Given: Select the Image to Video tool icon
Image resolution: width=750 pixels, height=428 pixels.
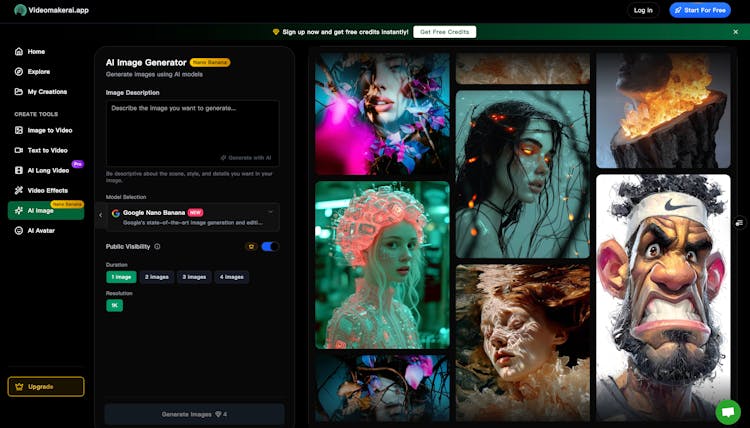Looking at the screenshot, I should (19, 130).
